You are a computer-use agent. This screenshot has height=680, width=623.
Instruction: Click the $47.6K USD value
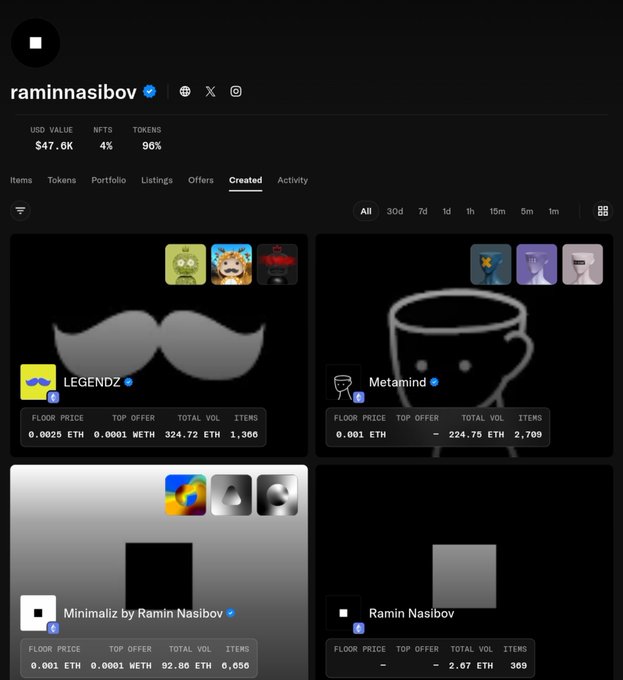54,146
